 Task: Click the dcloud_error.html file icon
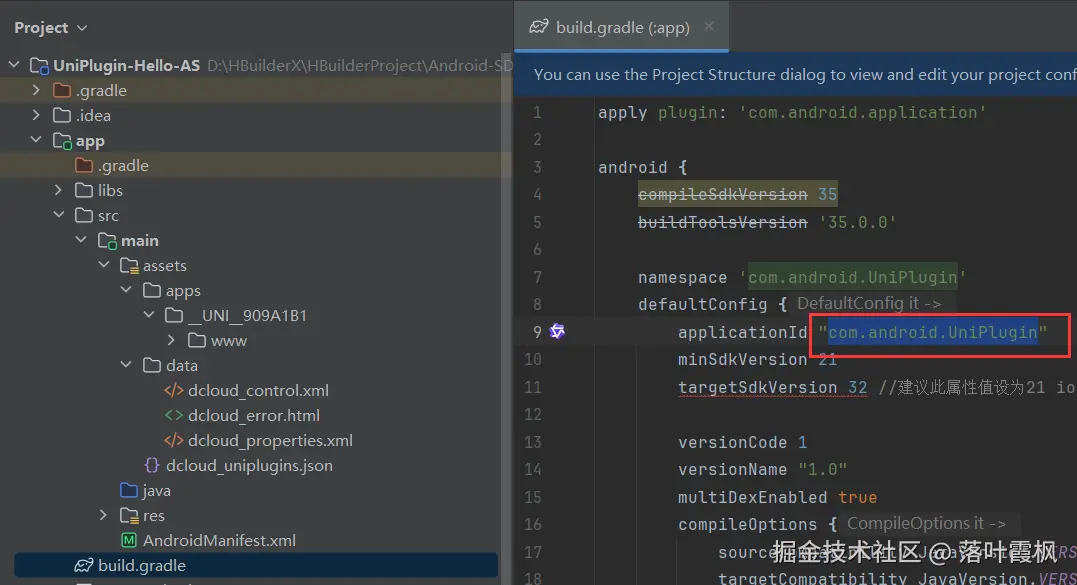click(174, 415)
